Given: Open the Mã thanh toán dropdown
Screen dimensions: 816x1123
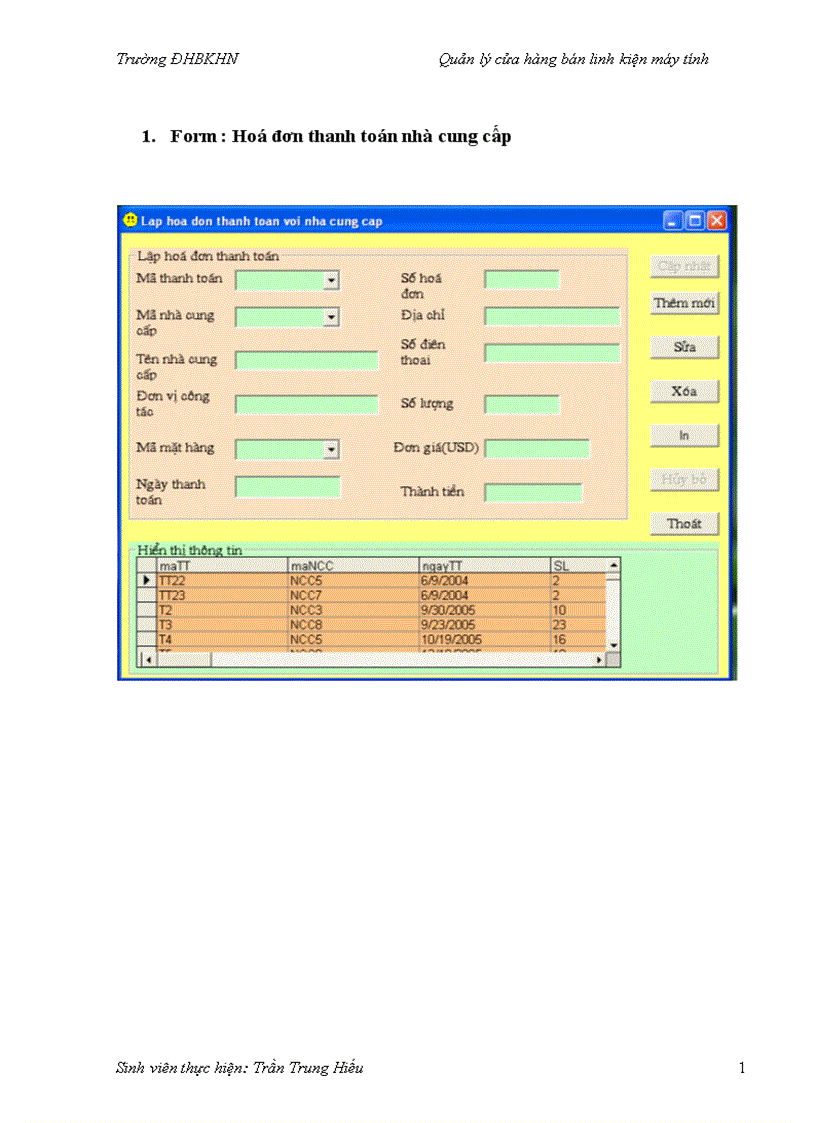Looking at the screenshot, I should pyautogui.click(x=331, y=280).
